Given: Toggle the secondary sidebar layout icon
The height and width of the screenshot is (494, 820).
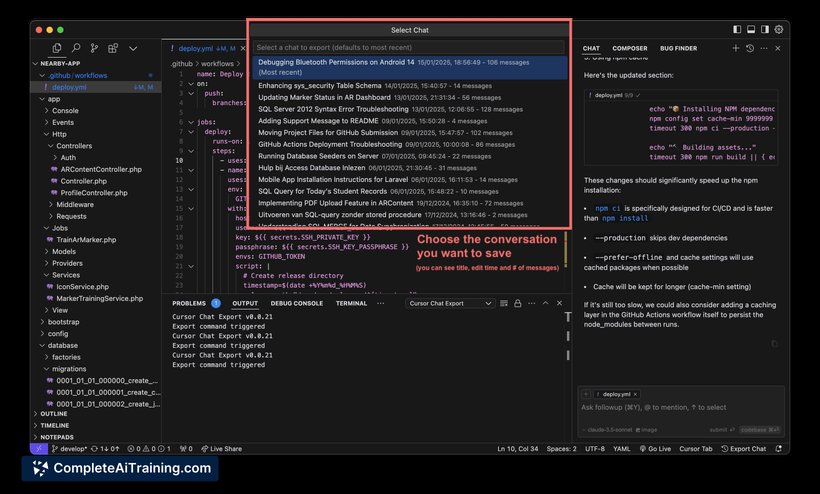Looking at the screenshot, I should click(765, 30).
